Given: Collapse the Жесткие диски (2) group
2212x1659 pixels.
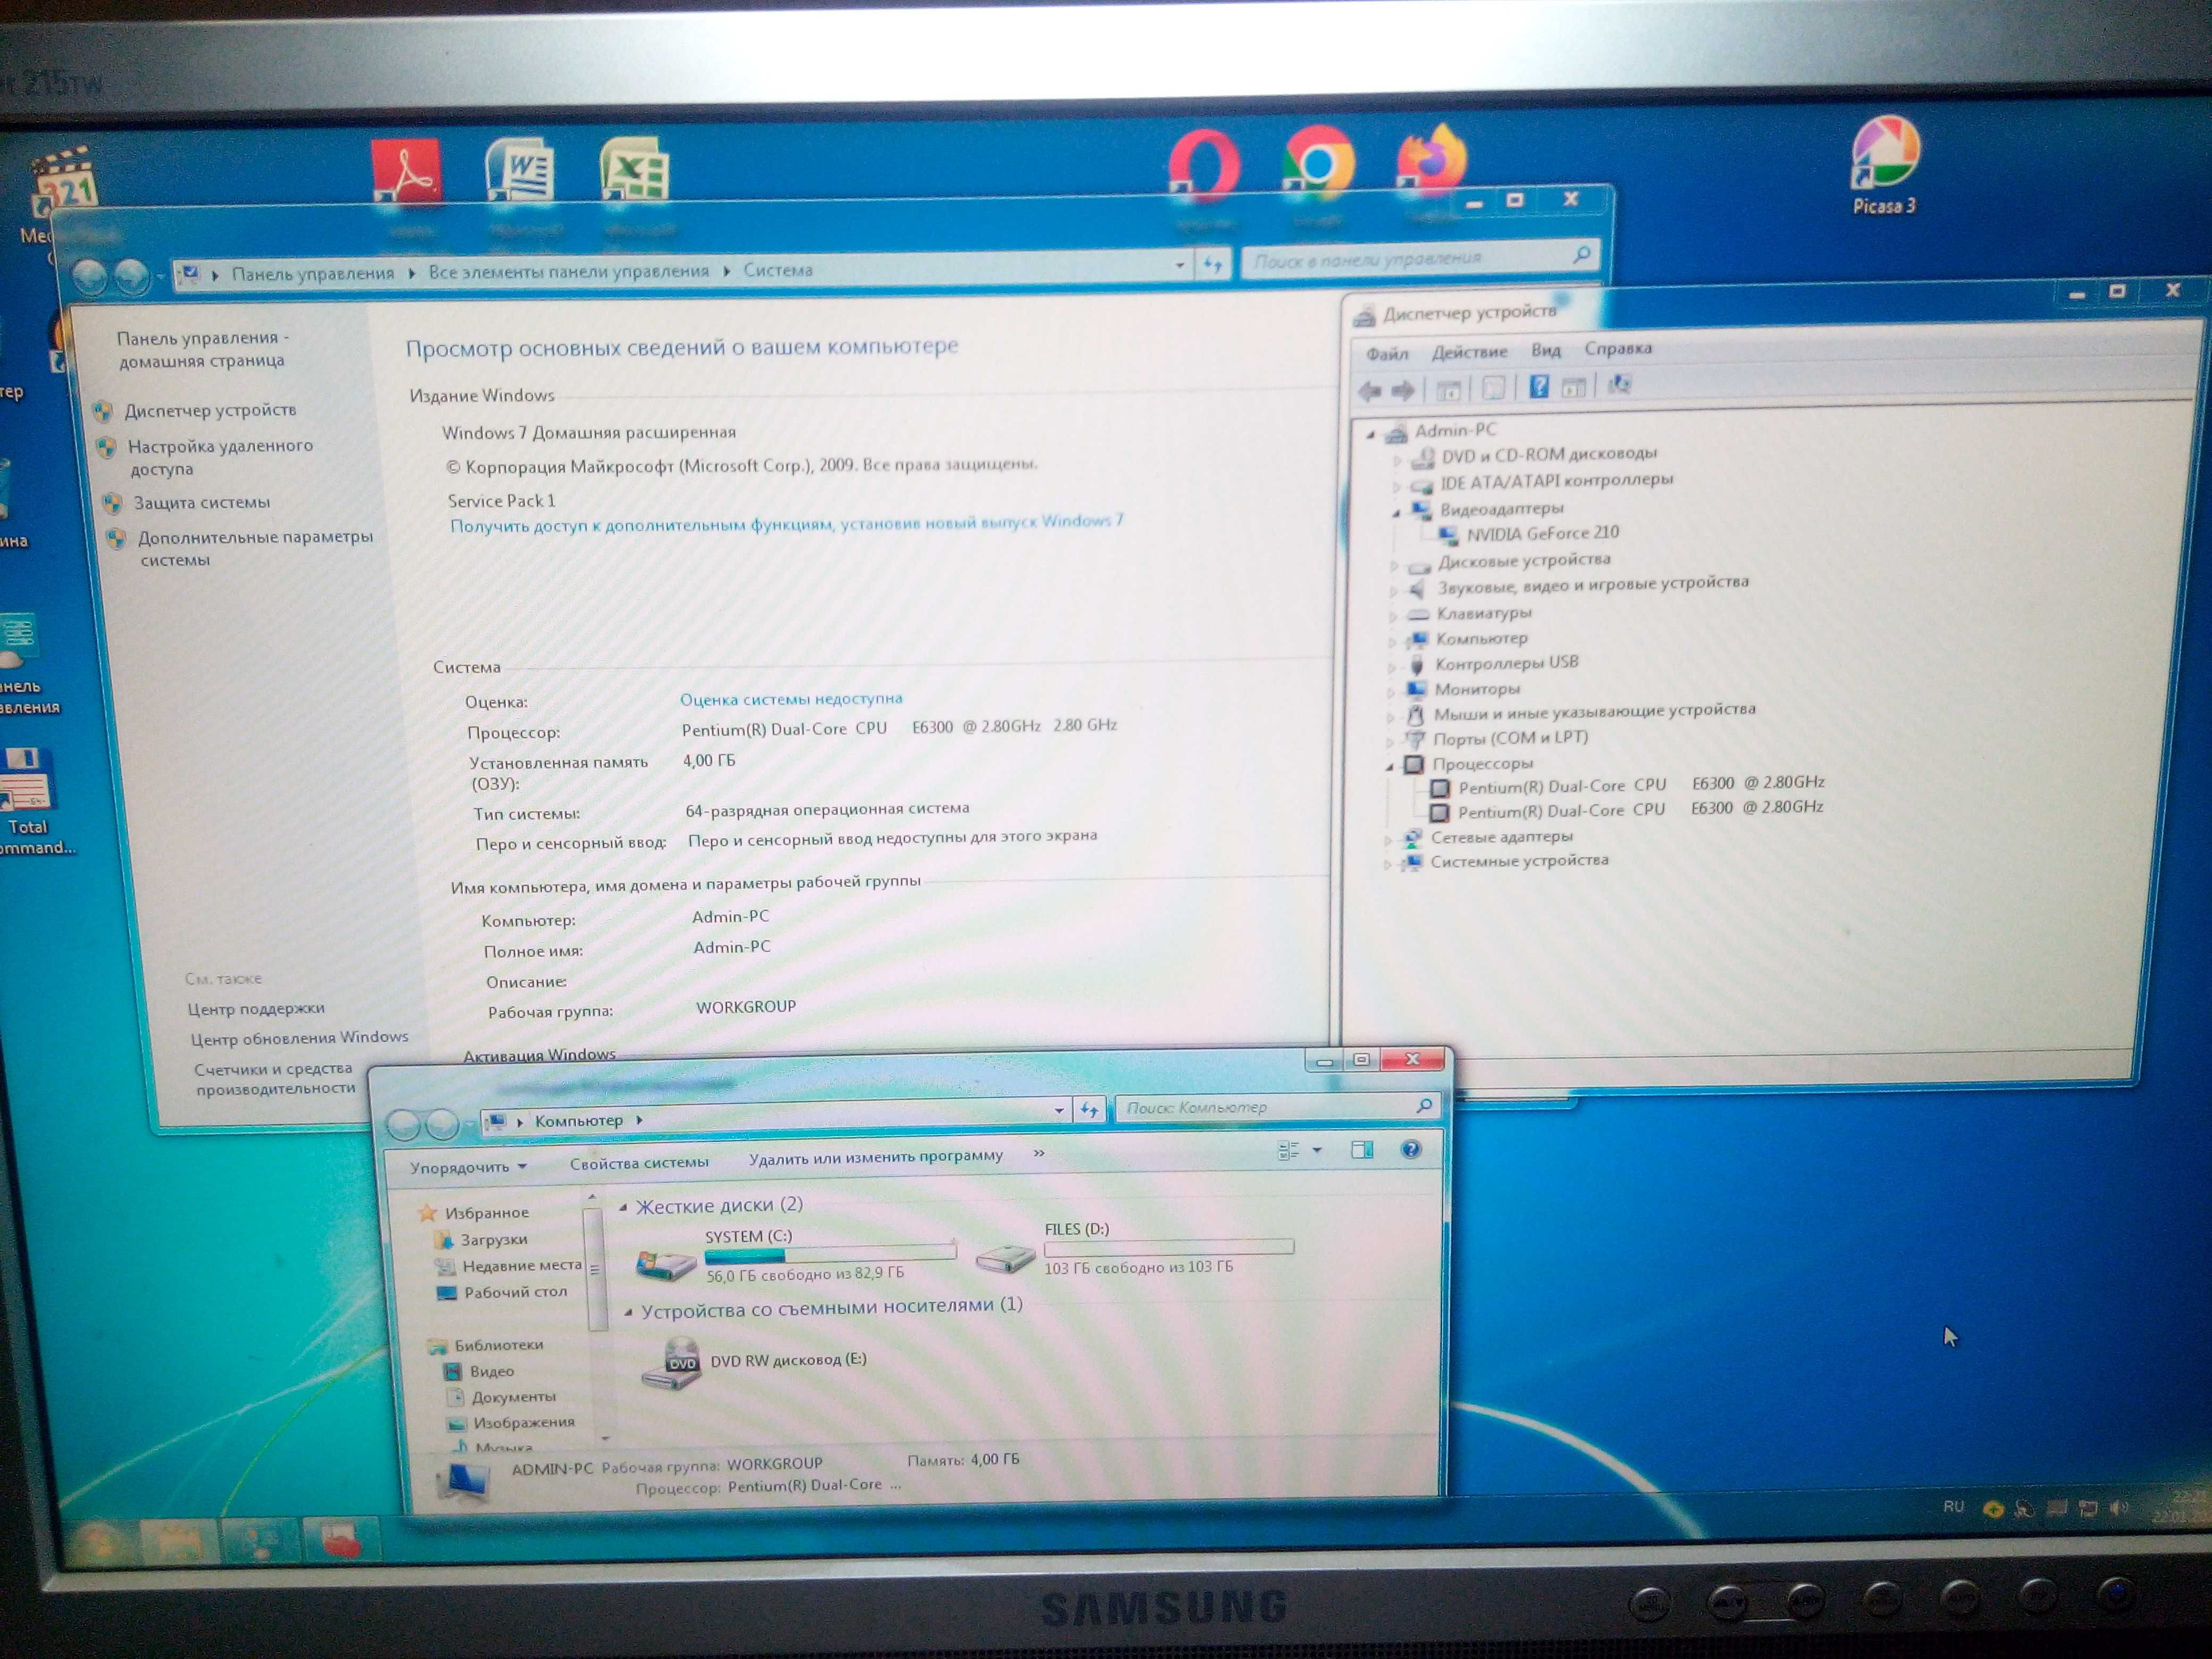Looking at the screenshot, I should tap(623, 1208).
